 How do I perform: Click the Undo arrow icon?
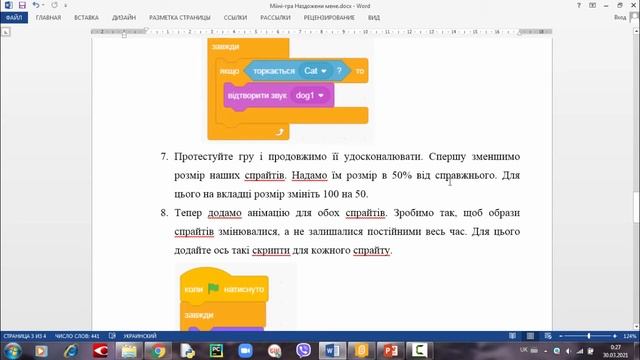[36, 5]
